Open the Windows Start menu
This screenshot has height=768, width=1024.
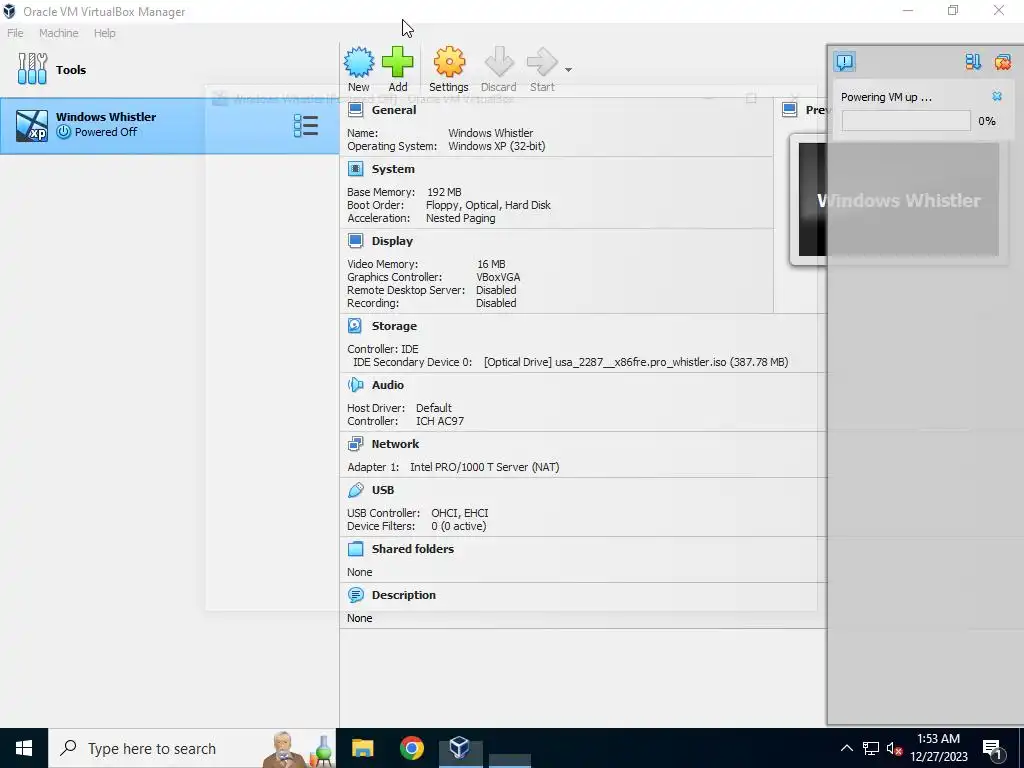24,748
